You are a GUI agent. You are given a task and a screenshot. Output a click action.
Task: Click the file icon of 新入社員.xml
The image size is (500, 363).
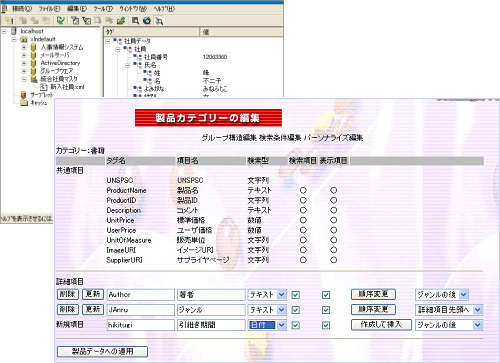(44, 87)
